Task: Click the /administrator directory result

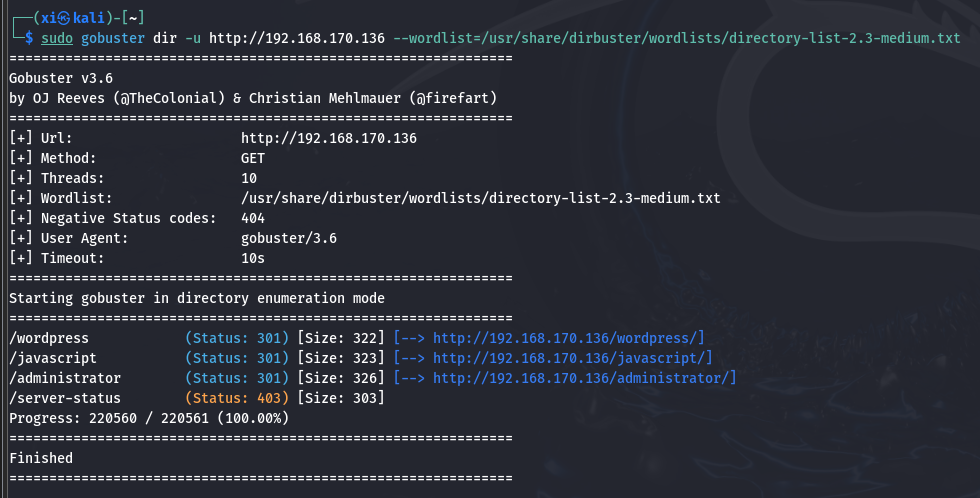Action: click(x=65, y=378)
